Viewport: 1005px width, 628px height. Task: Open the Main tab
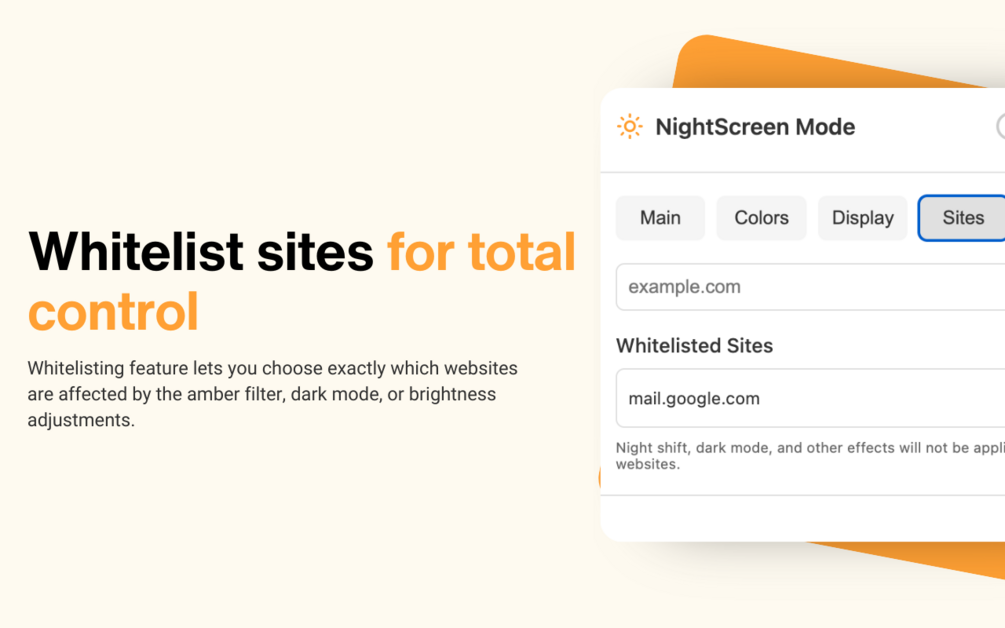(x=660, y=218)
